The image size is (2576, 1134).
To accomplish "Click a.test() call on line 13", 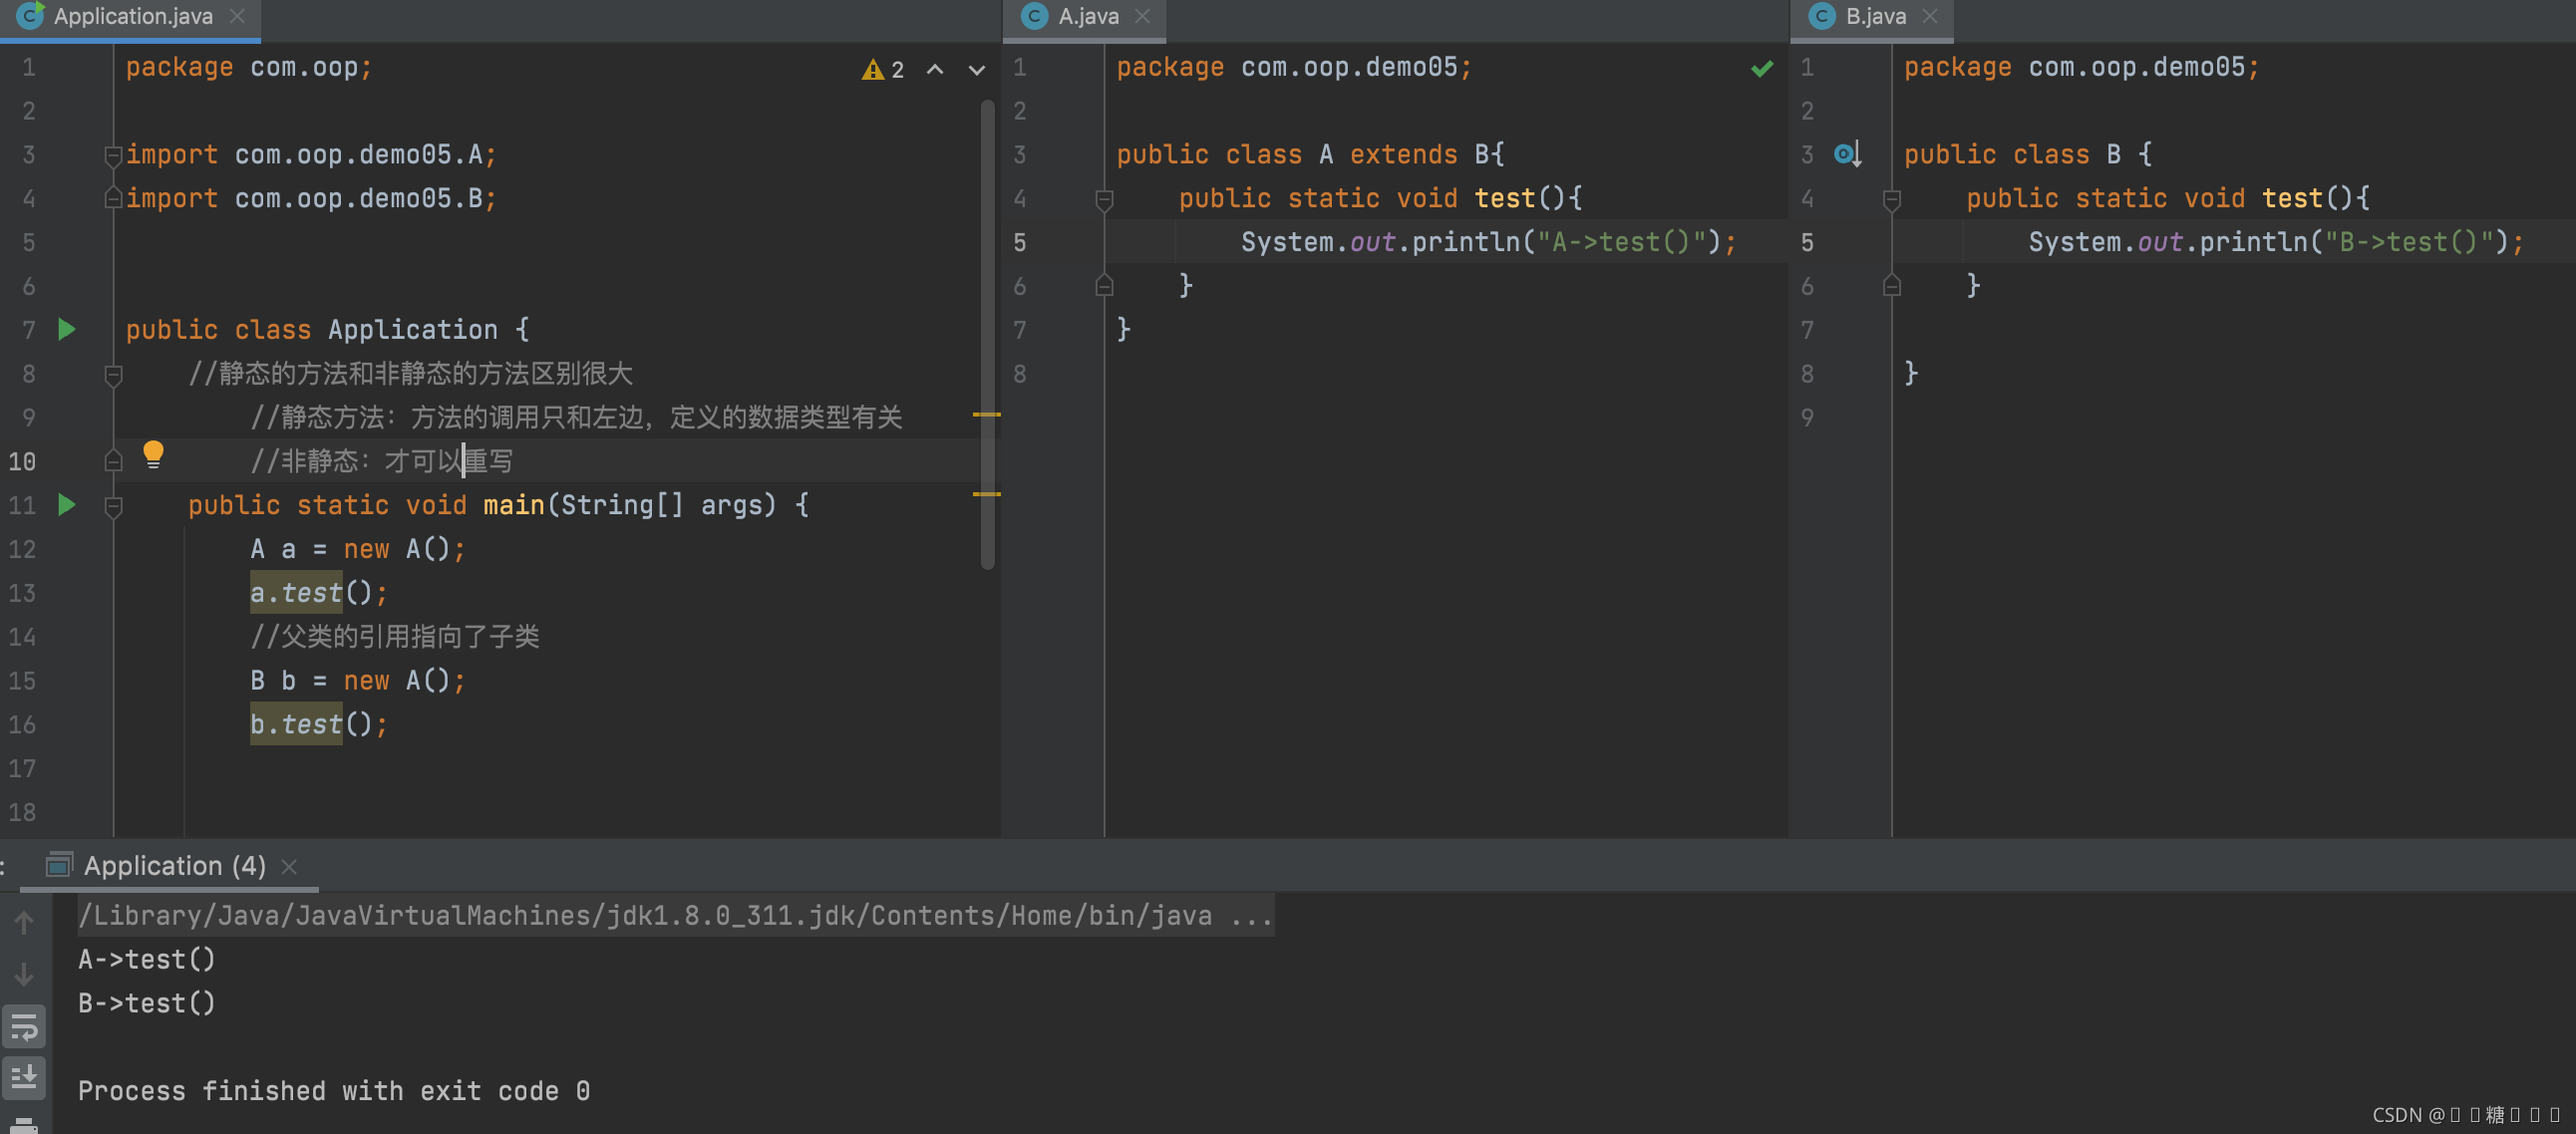I will pos(318,593).
